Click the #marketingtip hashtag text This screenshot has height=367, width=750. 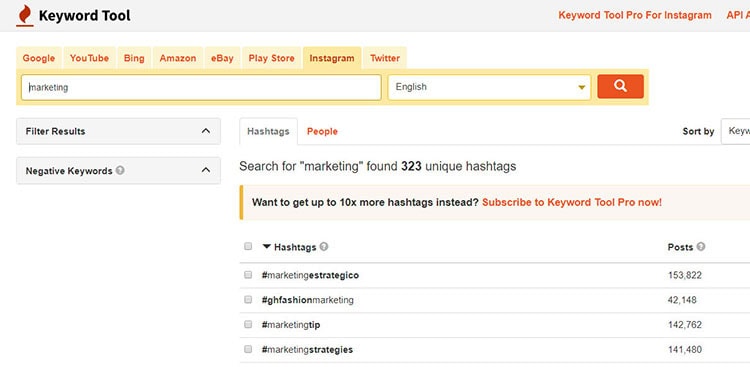click(x=291, y=325)
